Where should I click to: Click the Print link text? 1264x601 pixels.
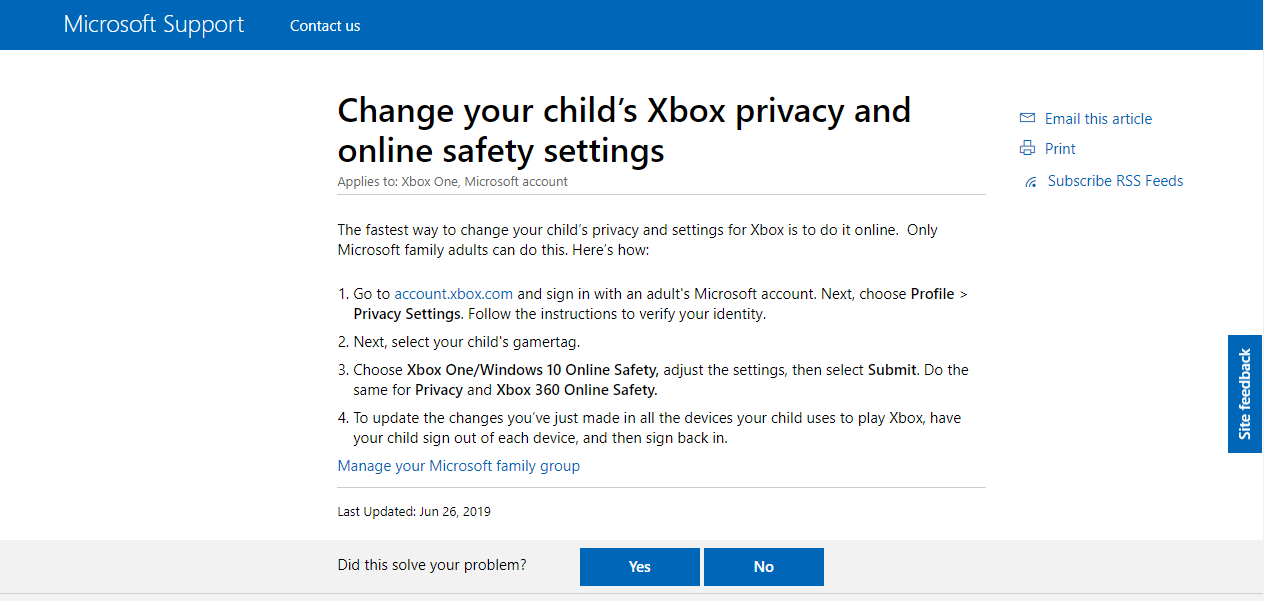coord(1060,149)
